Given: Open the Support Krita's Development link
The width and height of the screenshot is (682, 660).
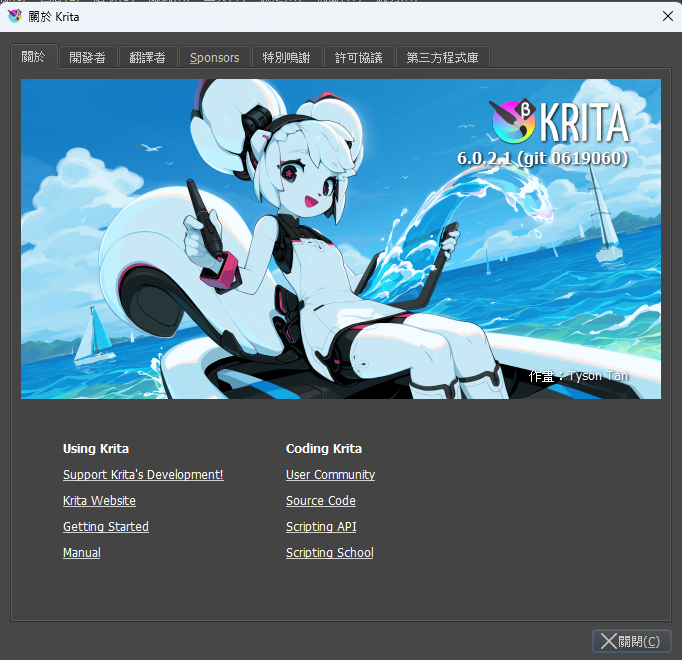Looking at the screenshot, I should tap(143, 475).
